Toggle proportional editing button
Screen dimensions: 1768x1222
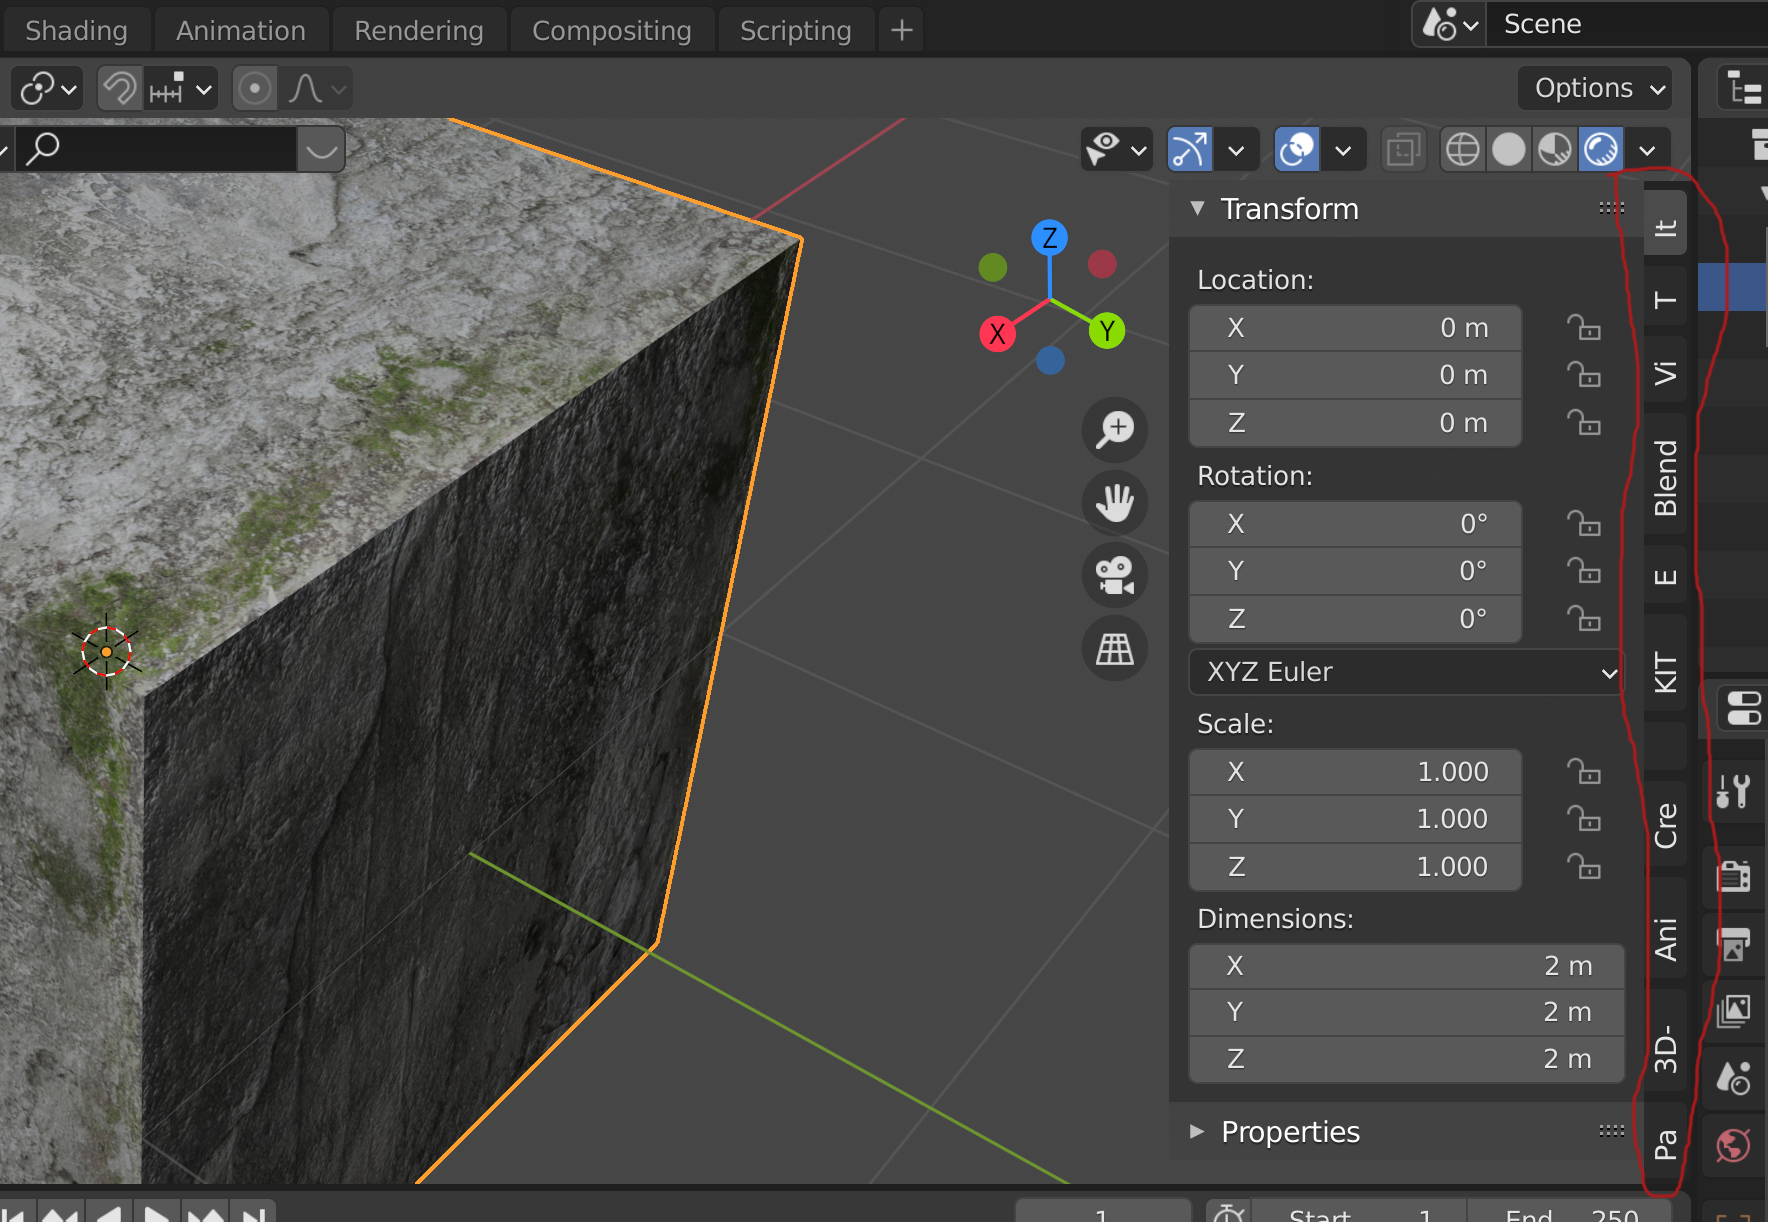click(254, 89)
